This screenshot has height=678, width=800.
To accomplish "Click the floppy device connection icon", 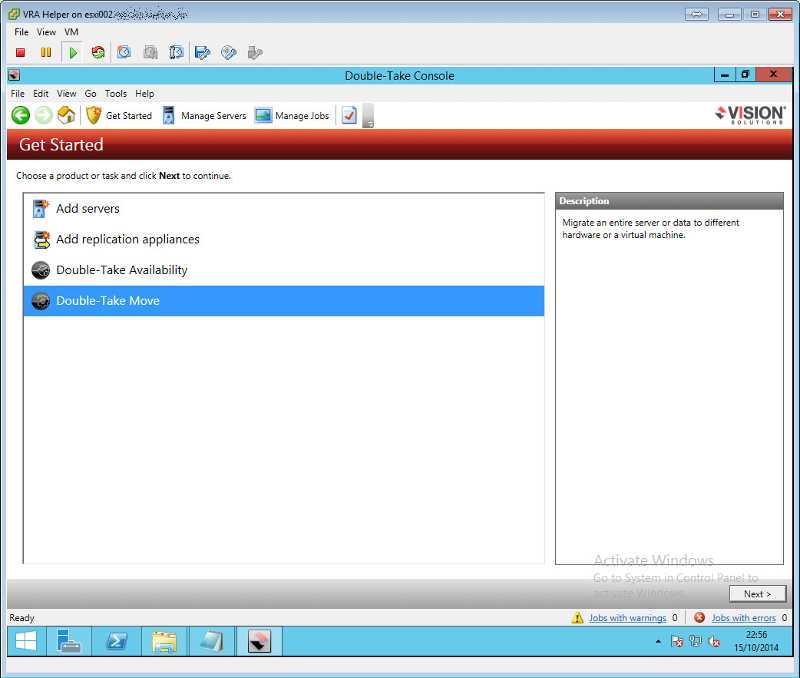I will (203, 53).
